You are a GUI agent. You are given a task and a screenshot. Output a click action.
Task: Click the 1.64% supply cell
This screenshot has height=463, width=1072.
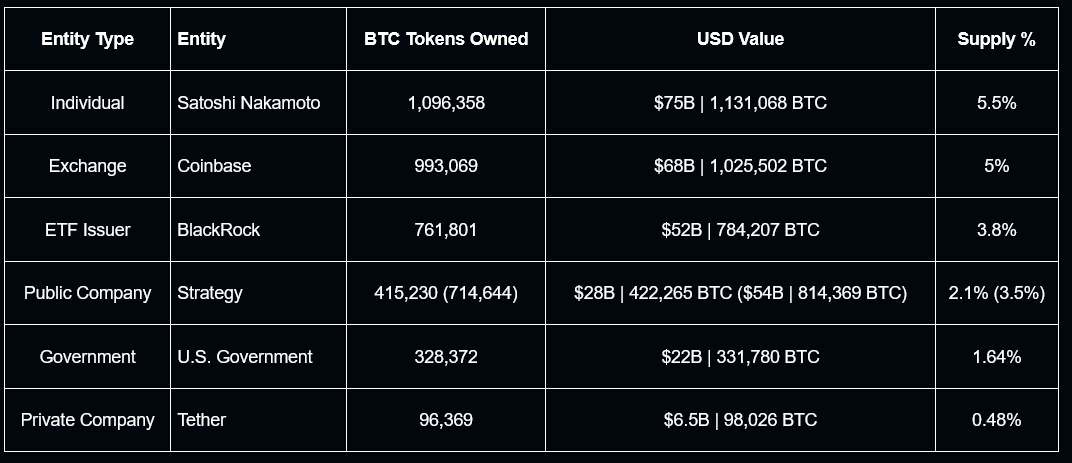pos(996,357)
